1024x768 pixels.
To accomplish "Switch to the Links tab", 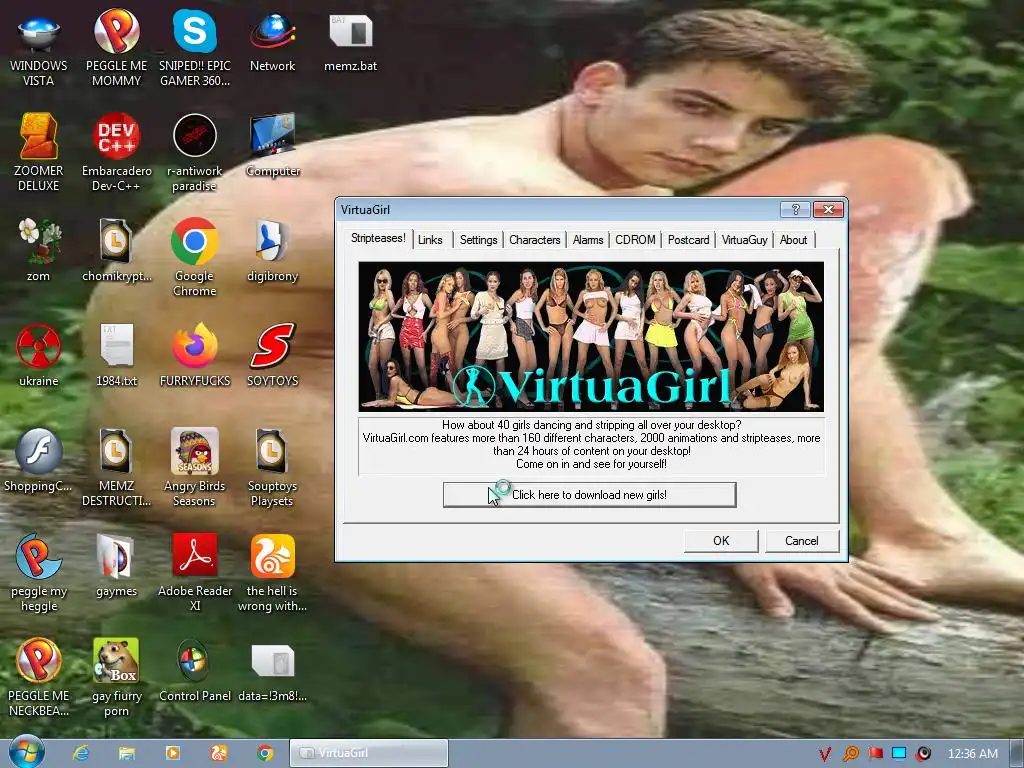I will click(x=430, y=240).
